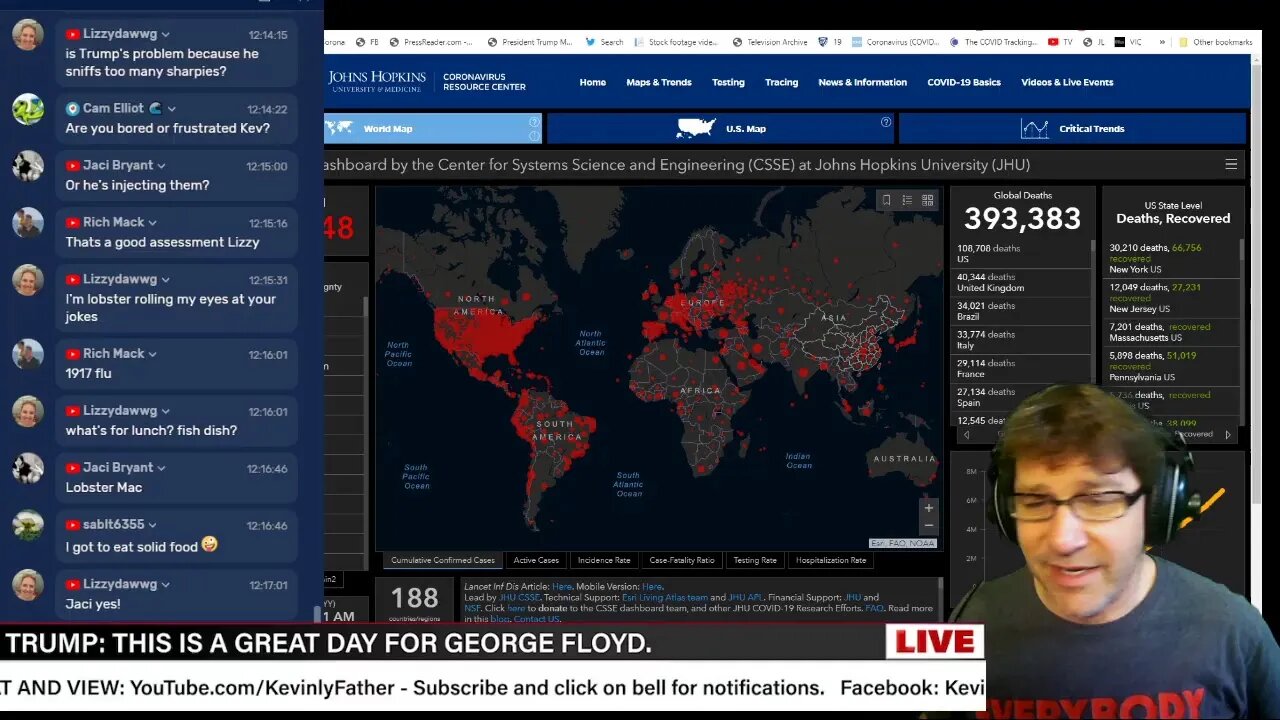Open the basemap gallery grid icon

pos(928,200)
